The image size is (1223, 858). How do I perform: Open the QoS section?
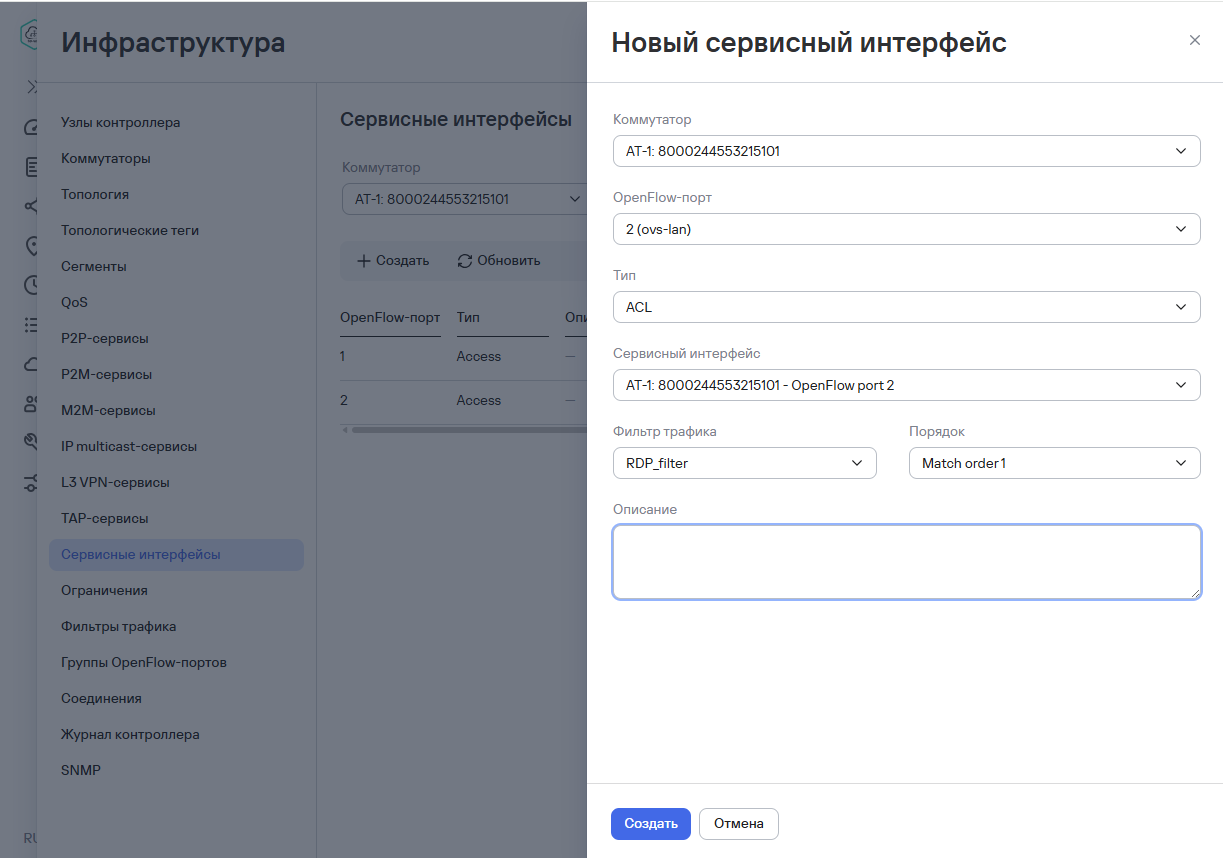75,303
